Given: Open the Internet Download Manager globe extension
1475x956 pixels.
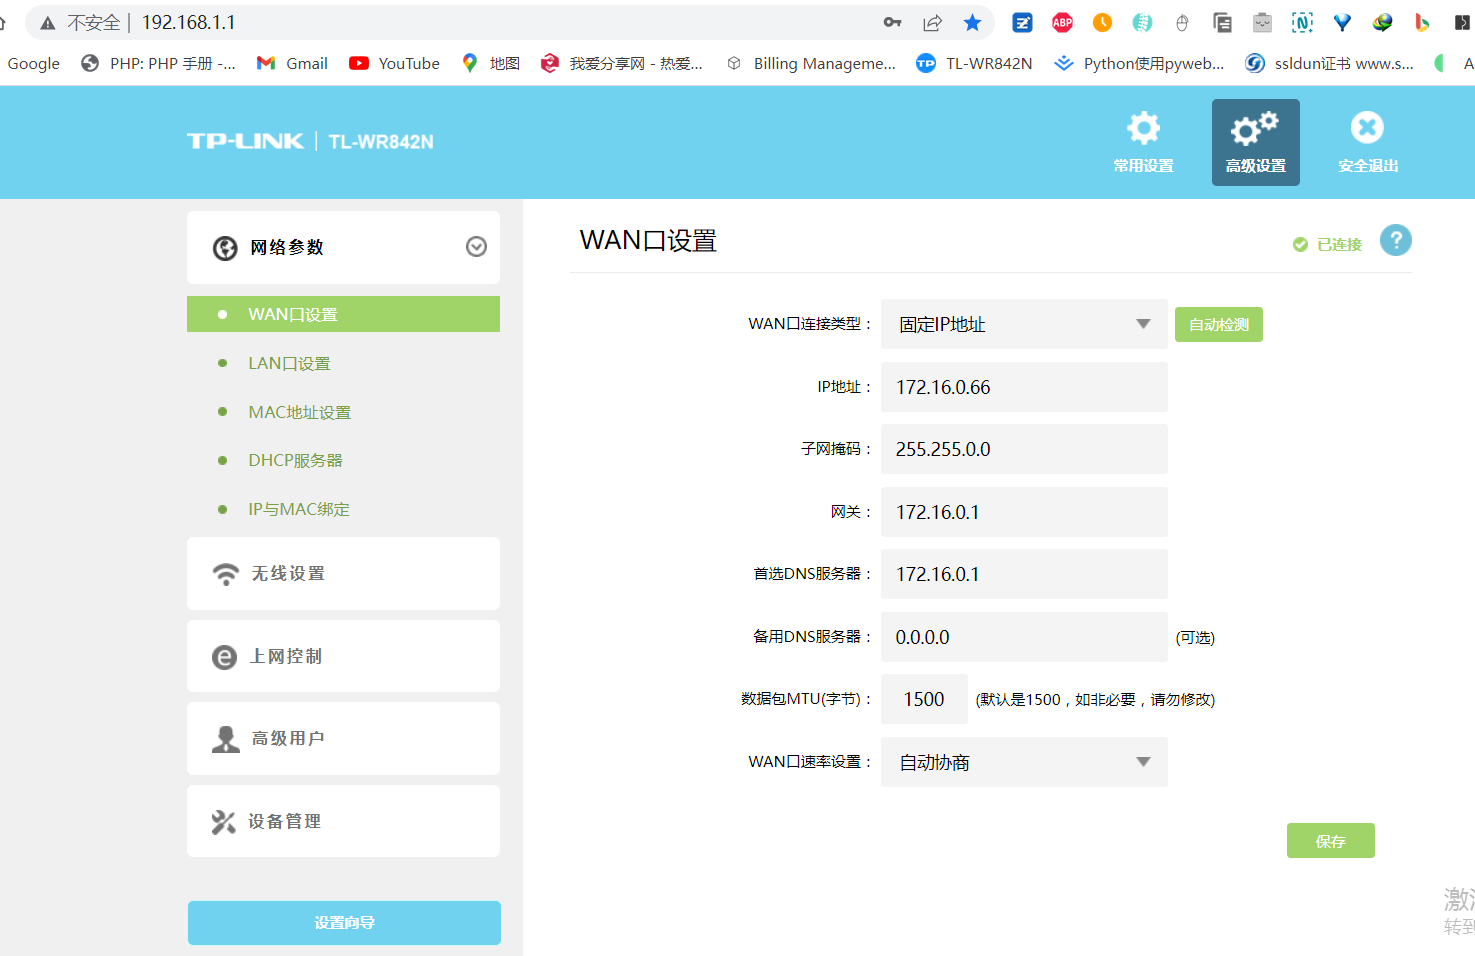Looking at the screenshot, I should point(1382,22).
